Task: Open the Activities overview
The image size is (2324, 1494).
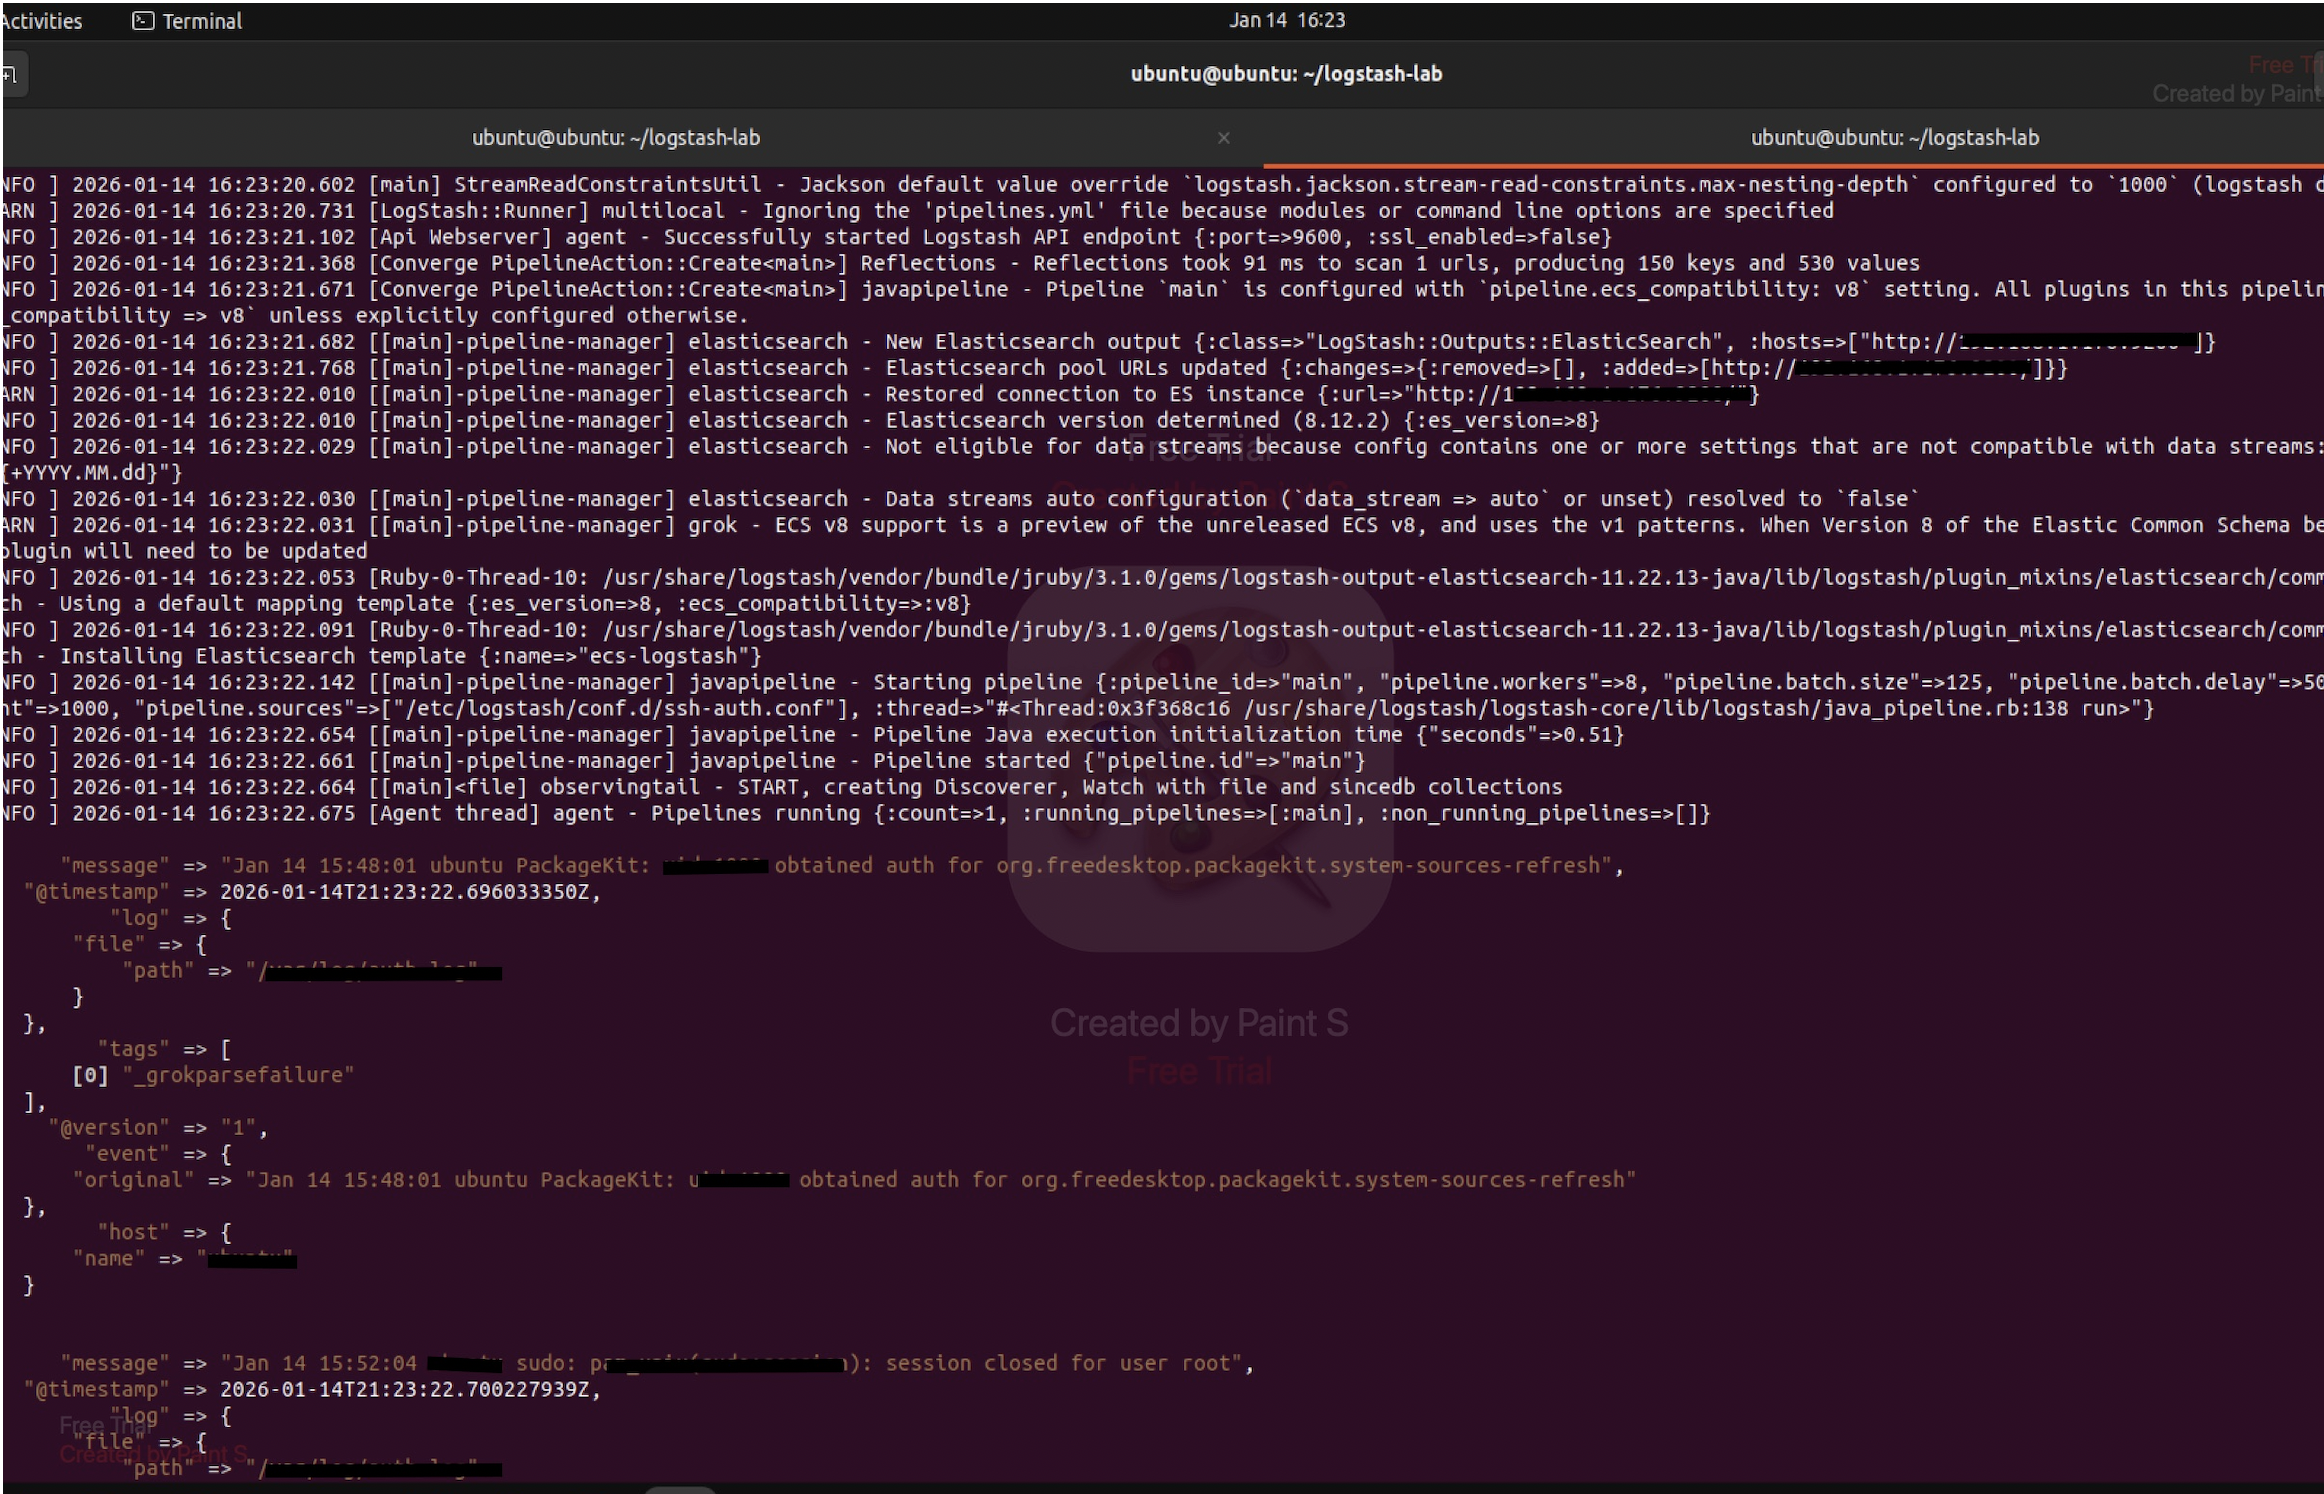Action: pos(41,21)
